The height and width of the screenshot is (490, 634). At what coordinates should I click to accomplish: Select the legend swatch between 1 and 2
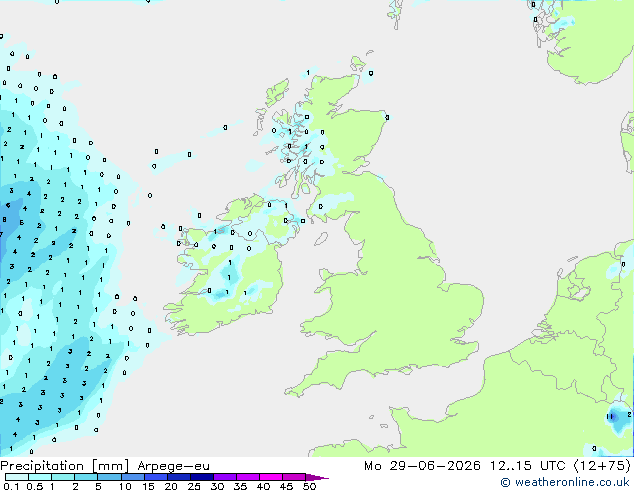[x=63, y=477]
